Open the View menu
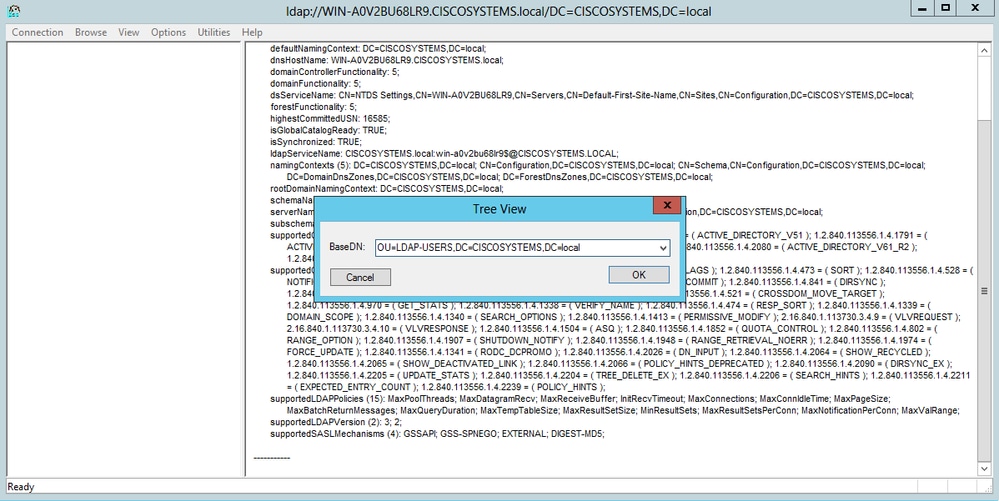 [129, 32]
